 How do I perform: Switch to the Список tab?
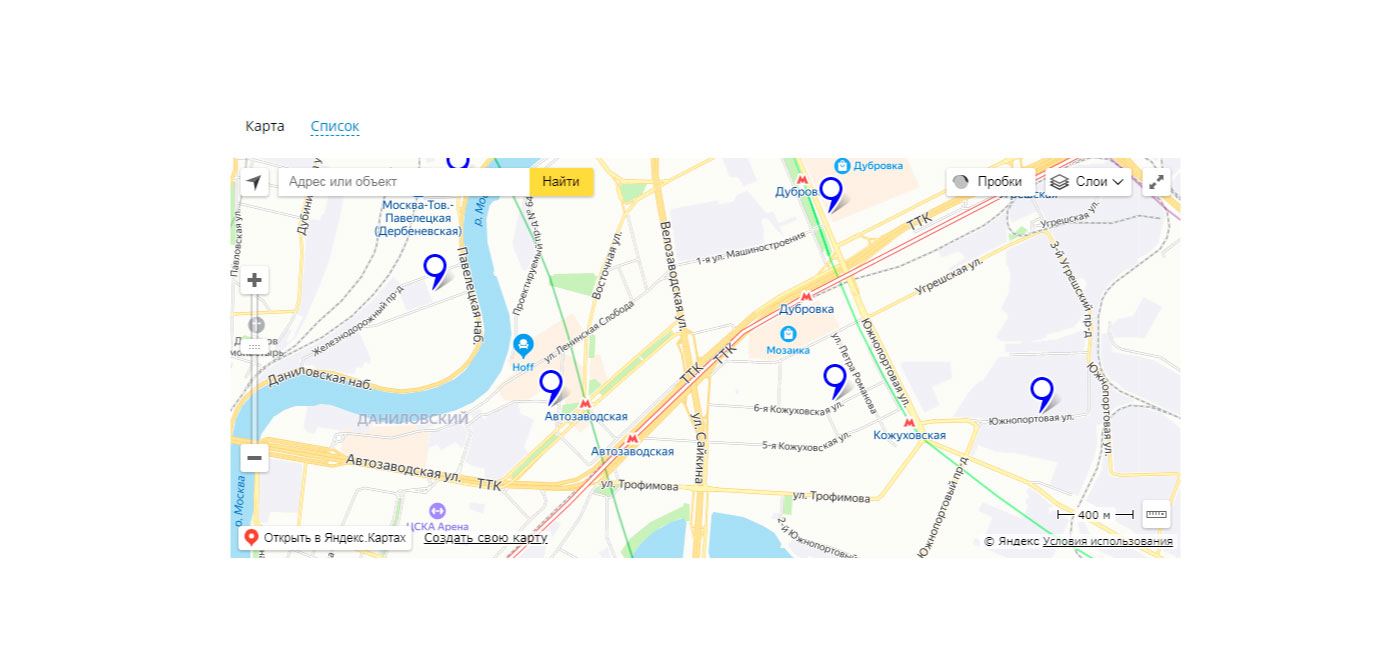(x=335, y=126)
